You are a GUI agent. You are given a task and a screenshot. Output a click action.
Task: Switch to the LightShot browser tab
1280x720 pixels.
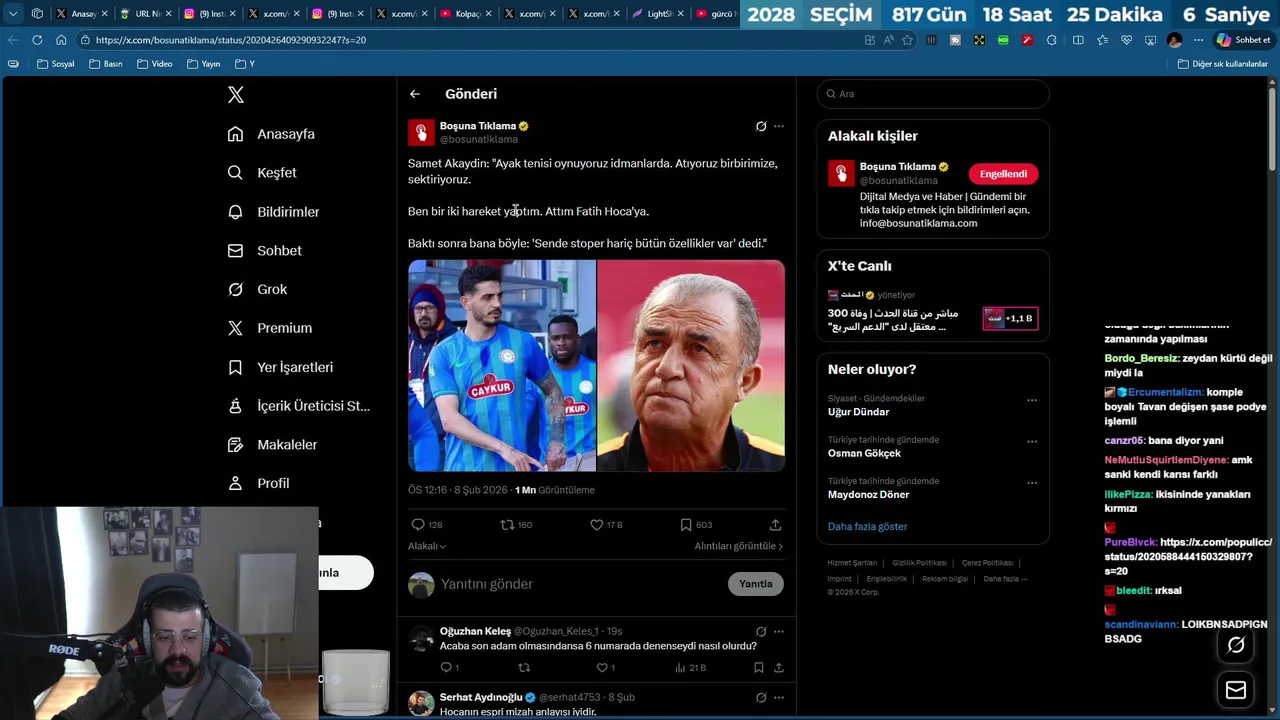[657, 14]
